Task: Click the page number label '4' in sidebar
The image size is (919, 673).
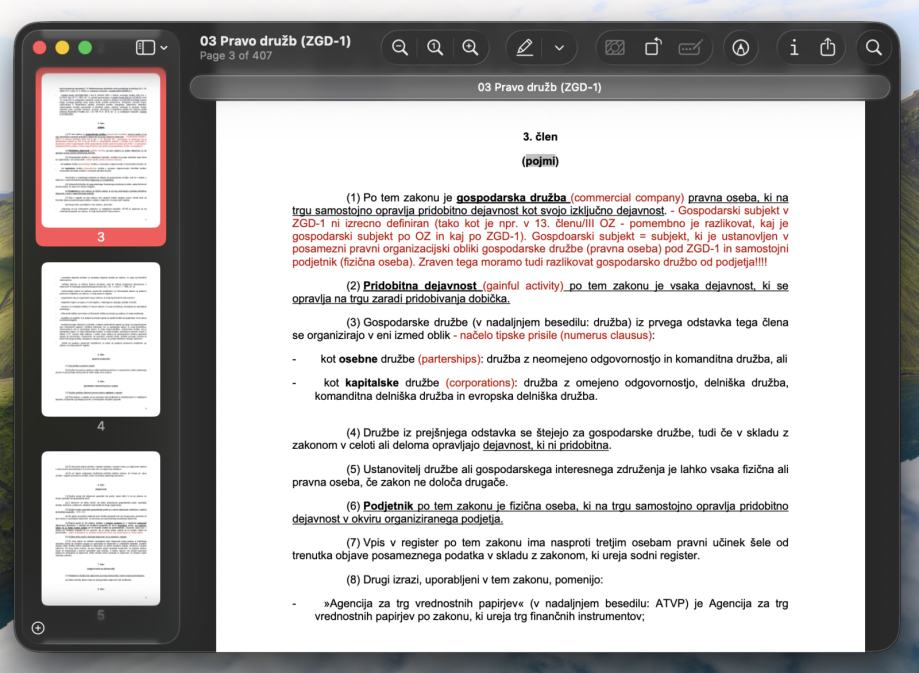Action: (101, 426)
